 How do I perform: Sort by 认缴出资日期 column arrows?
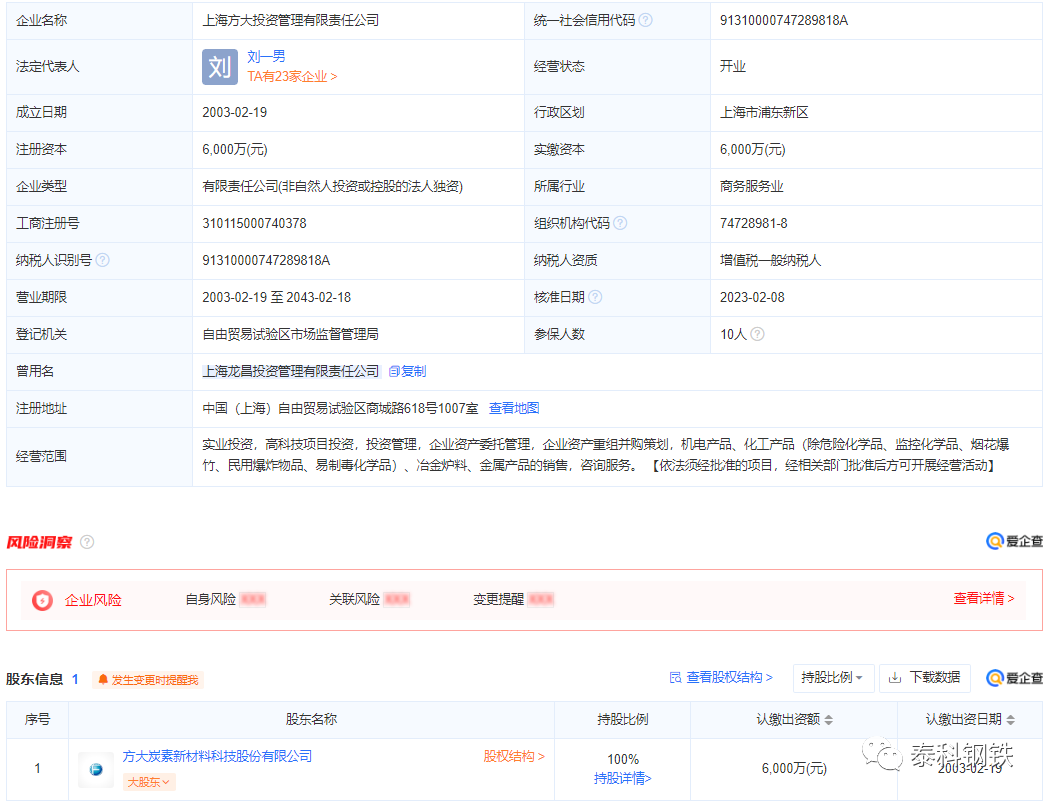tap(1010, 720)
